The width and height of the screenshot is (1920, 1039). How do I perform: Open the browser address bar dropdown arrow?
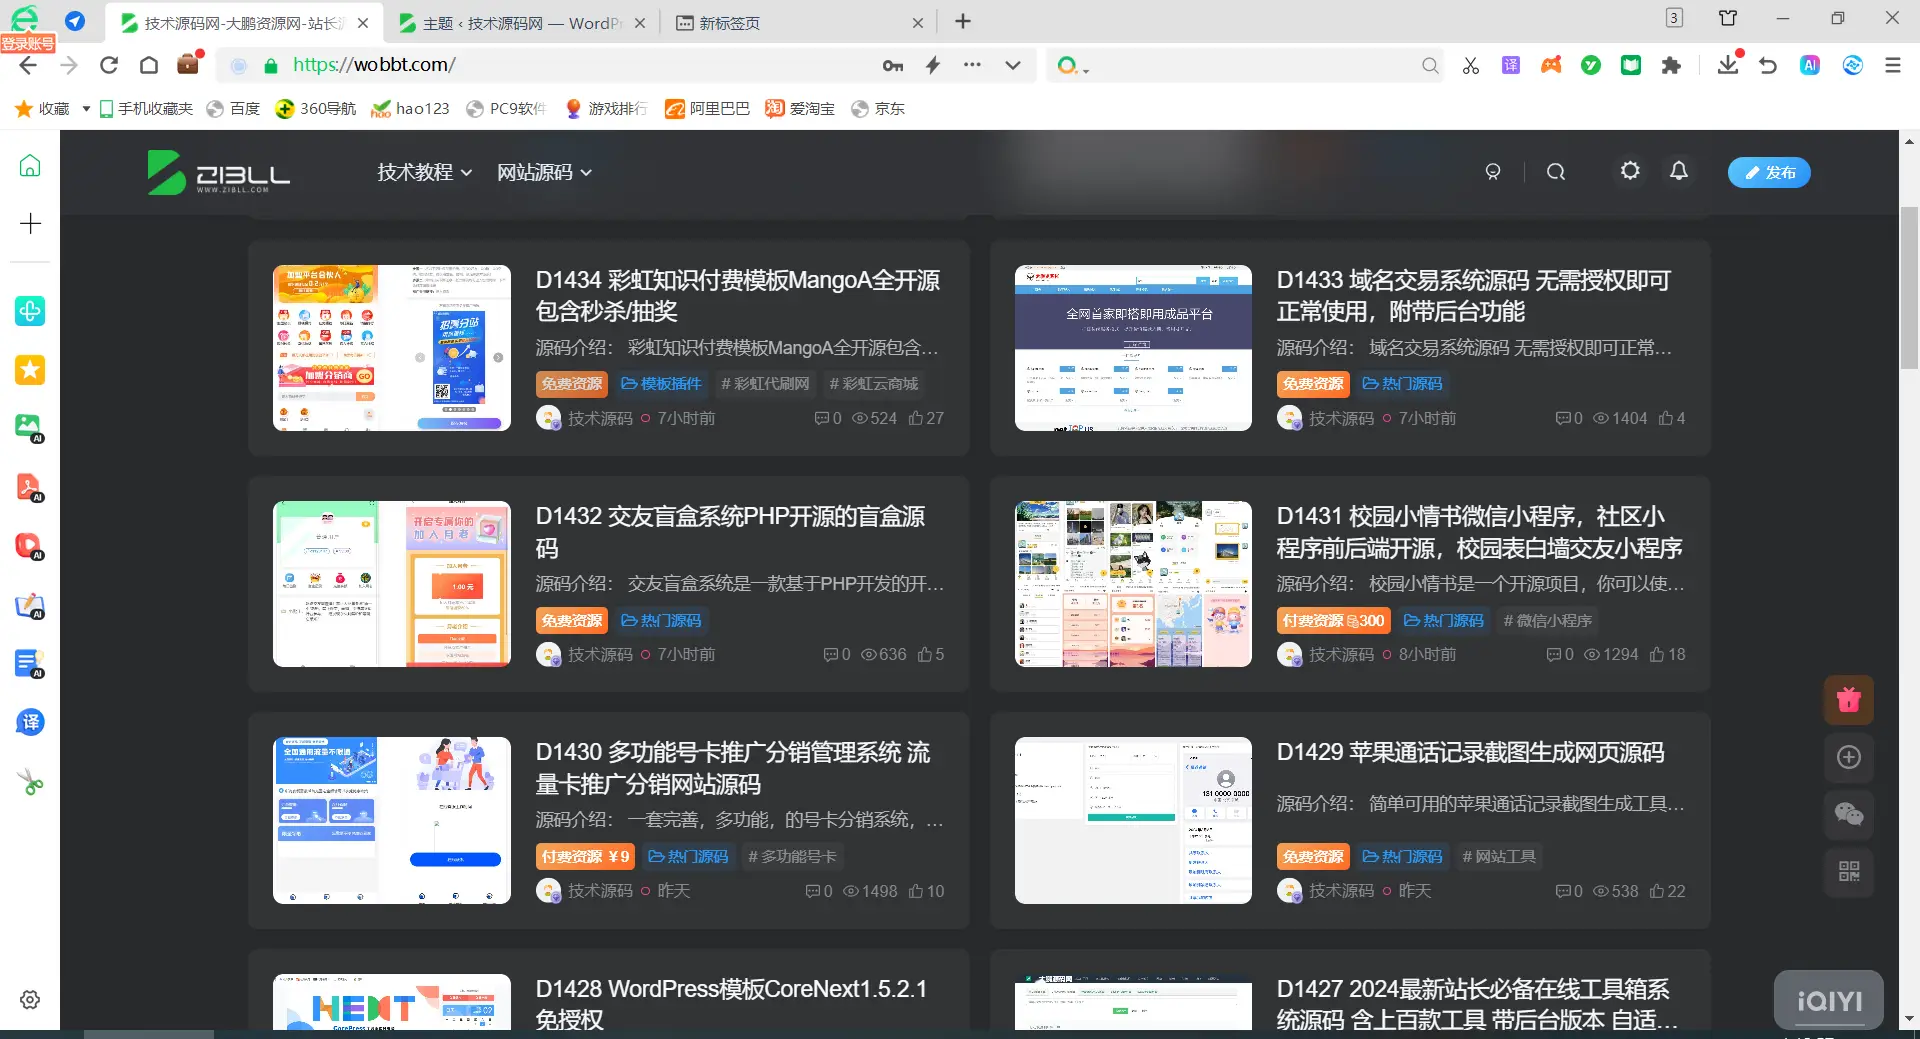click(x=1013, y=65)
